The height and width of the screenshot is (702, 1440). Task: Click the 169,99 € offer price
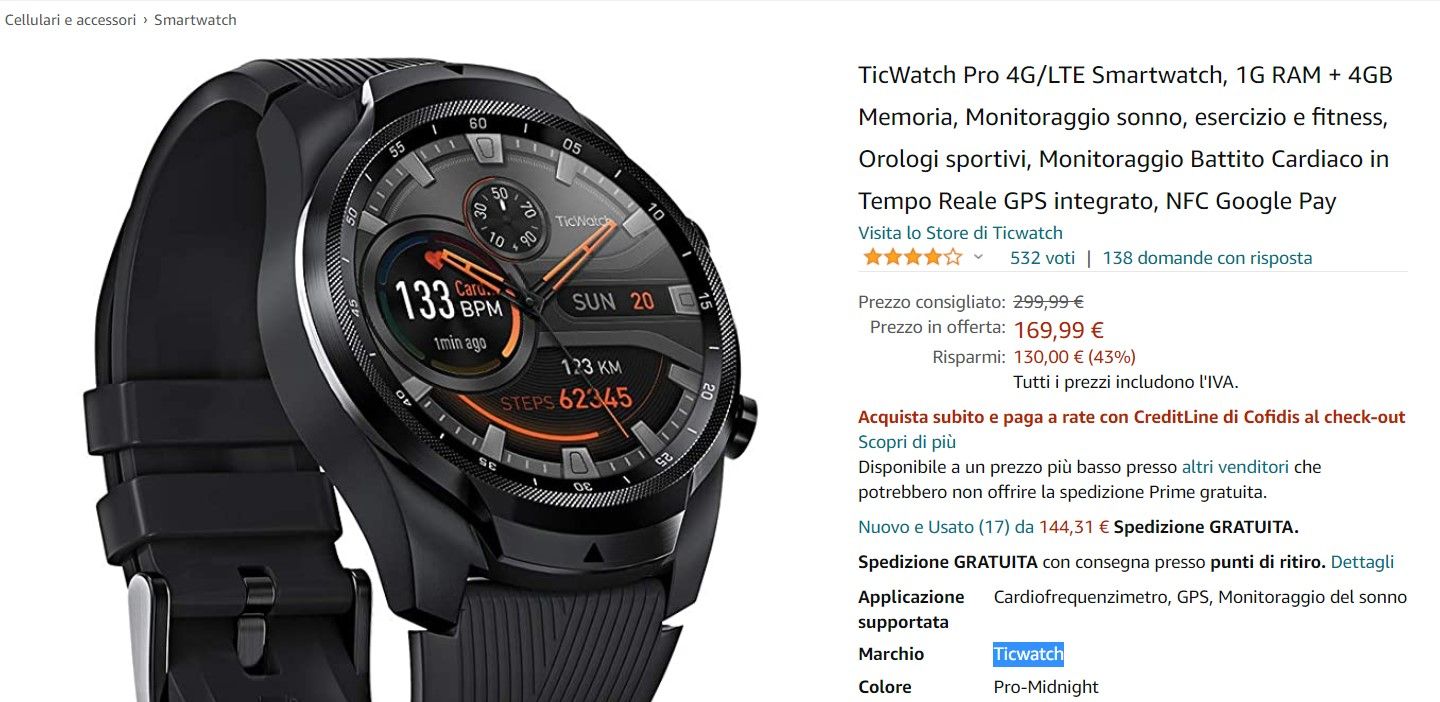(x=1058, y=330)
